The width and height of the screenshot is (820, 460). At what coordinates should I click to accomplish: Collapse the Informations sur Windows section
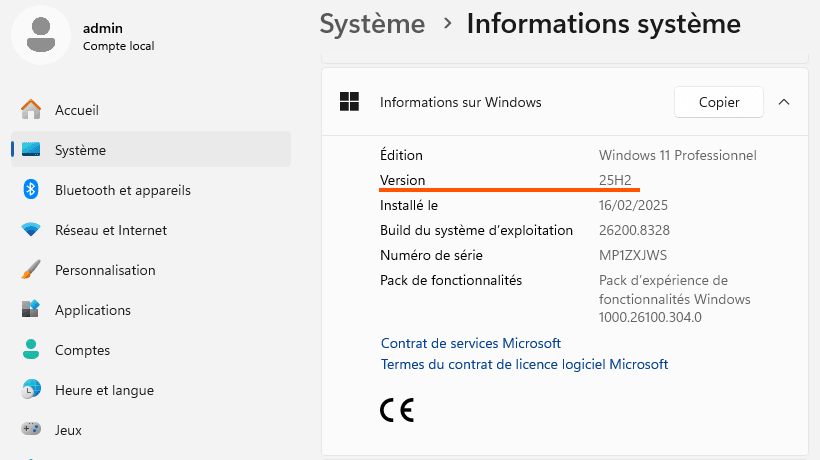pos(783,102)
